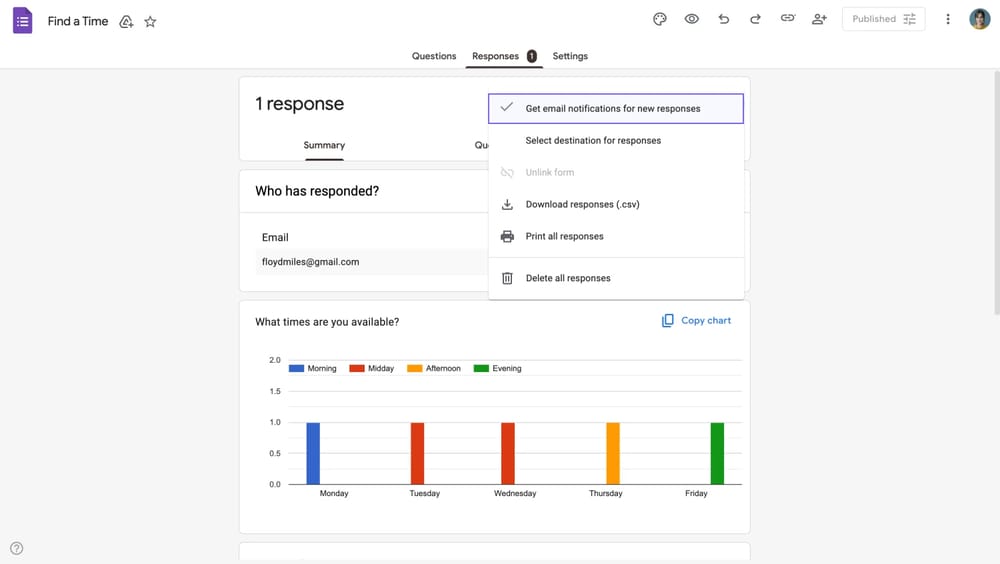Preview the form with eye icon

pyautogui.click(x=691, y=19)
